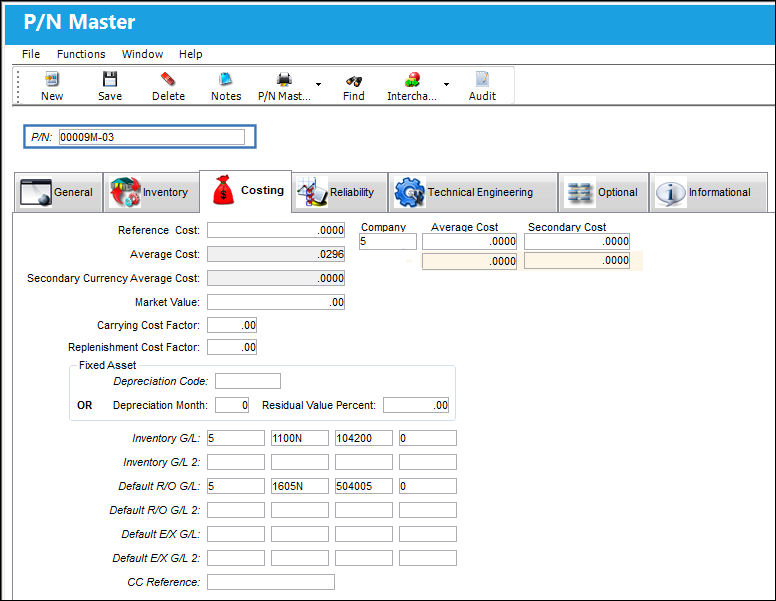Screen dimensions: 776x601
Task: Click the Replenishment Cost Factor field
Action: [232, 347]
